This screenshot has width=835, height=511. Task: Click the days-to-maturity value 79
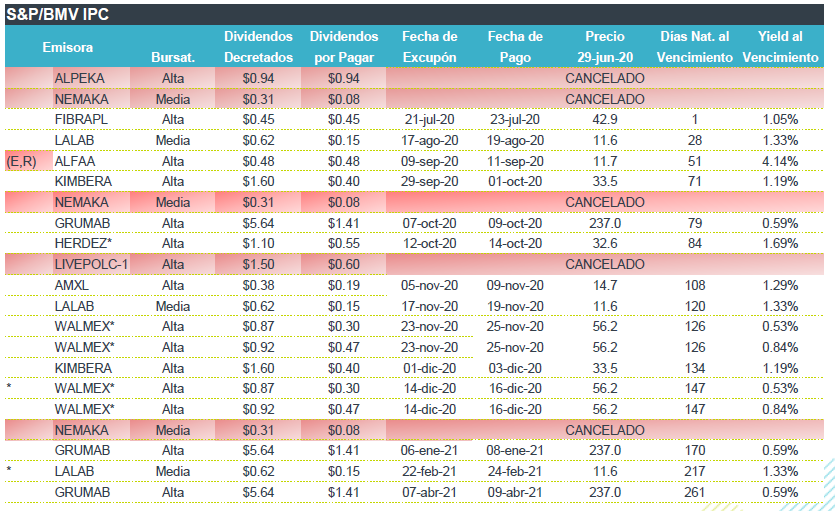694,223
